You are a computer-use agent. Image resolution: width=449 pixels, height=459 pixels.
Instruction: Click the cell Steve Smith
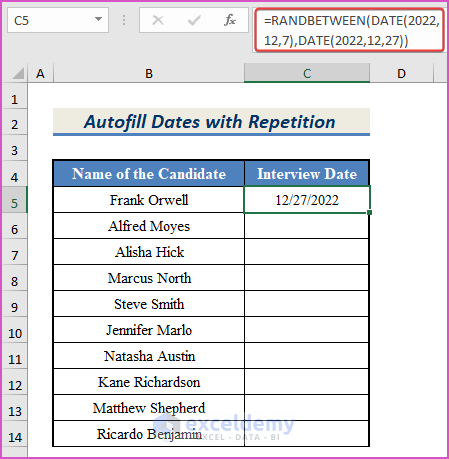click(x=149, y=304)
